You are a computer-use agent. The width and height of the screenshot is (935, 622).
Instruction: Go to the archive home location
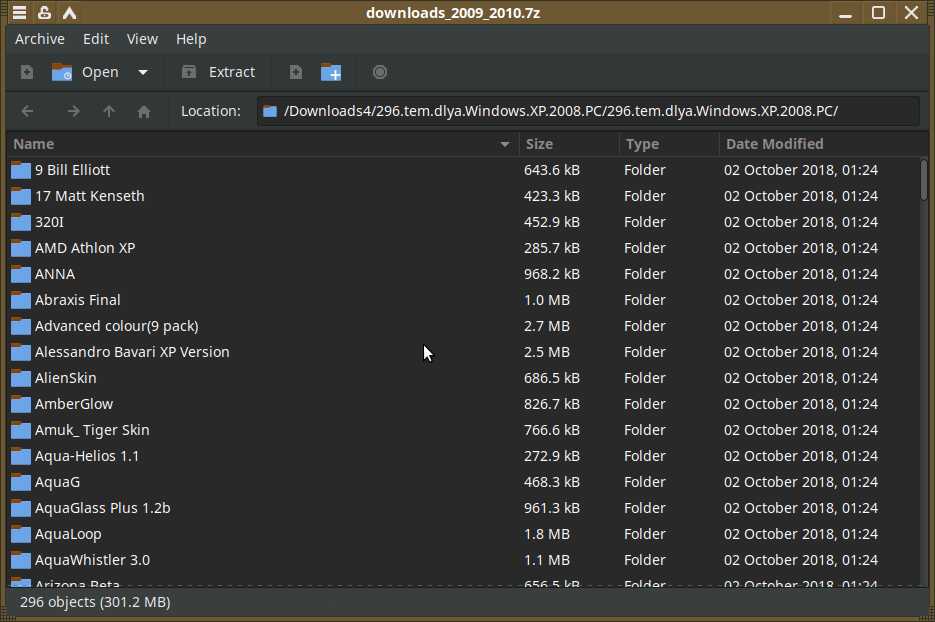144,111
